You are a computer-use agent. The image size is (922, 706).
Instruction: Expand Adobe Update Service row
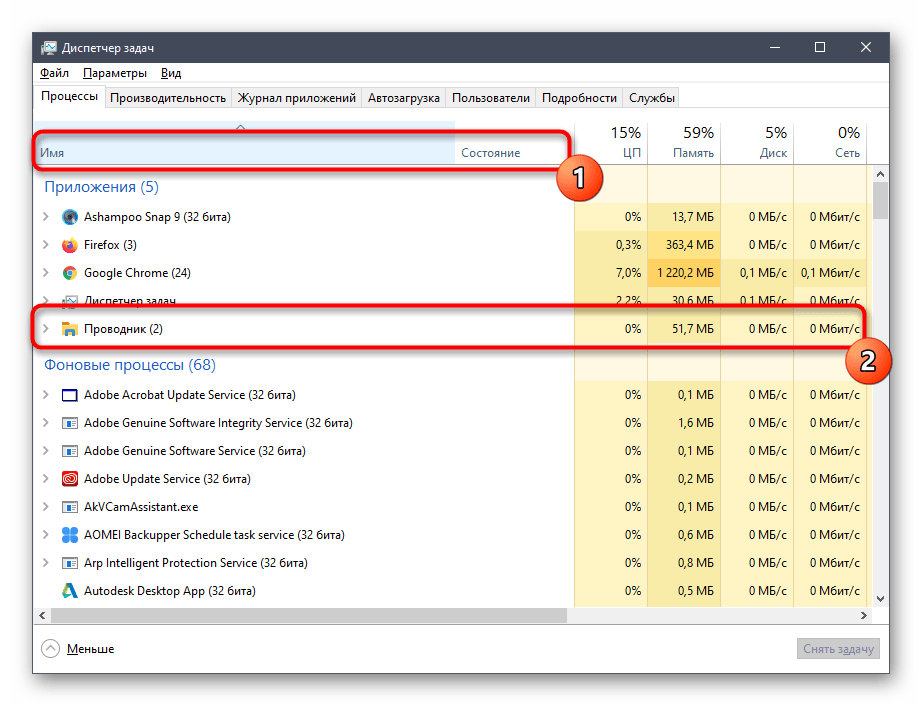point(46,479)
